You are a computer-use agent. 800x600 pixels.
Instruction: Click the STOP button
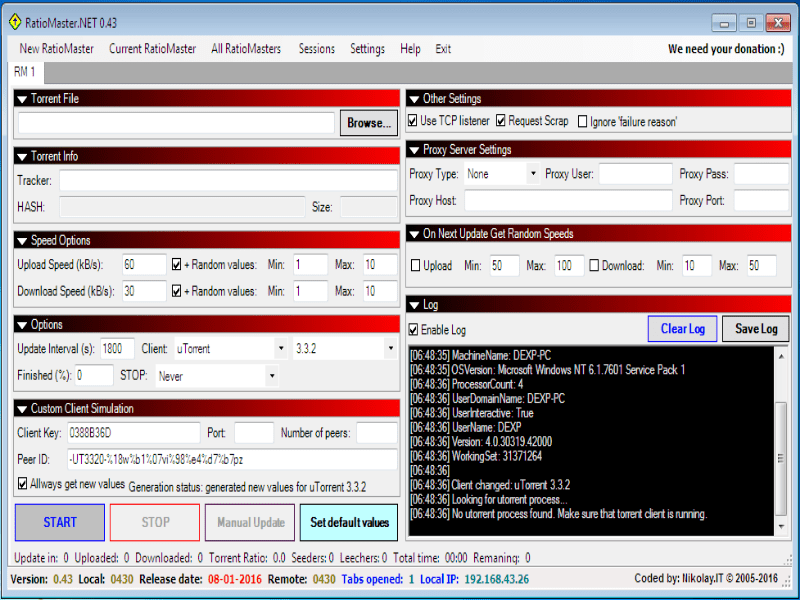click(155, 522)
